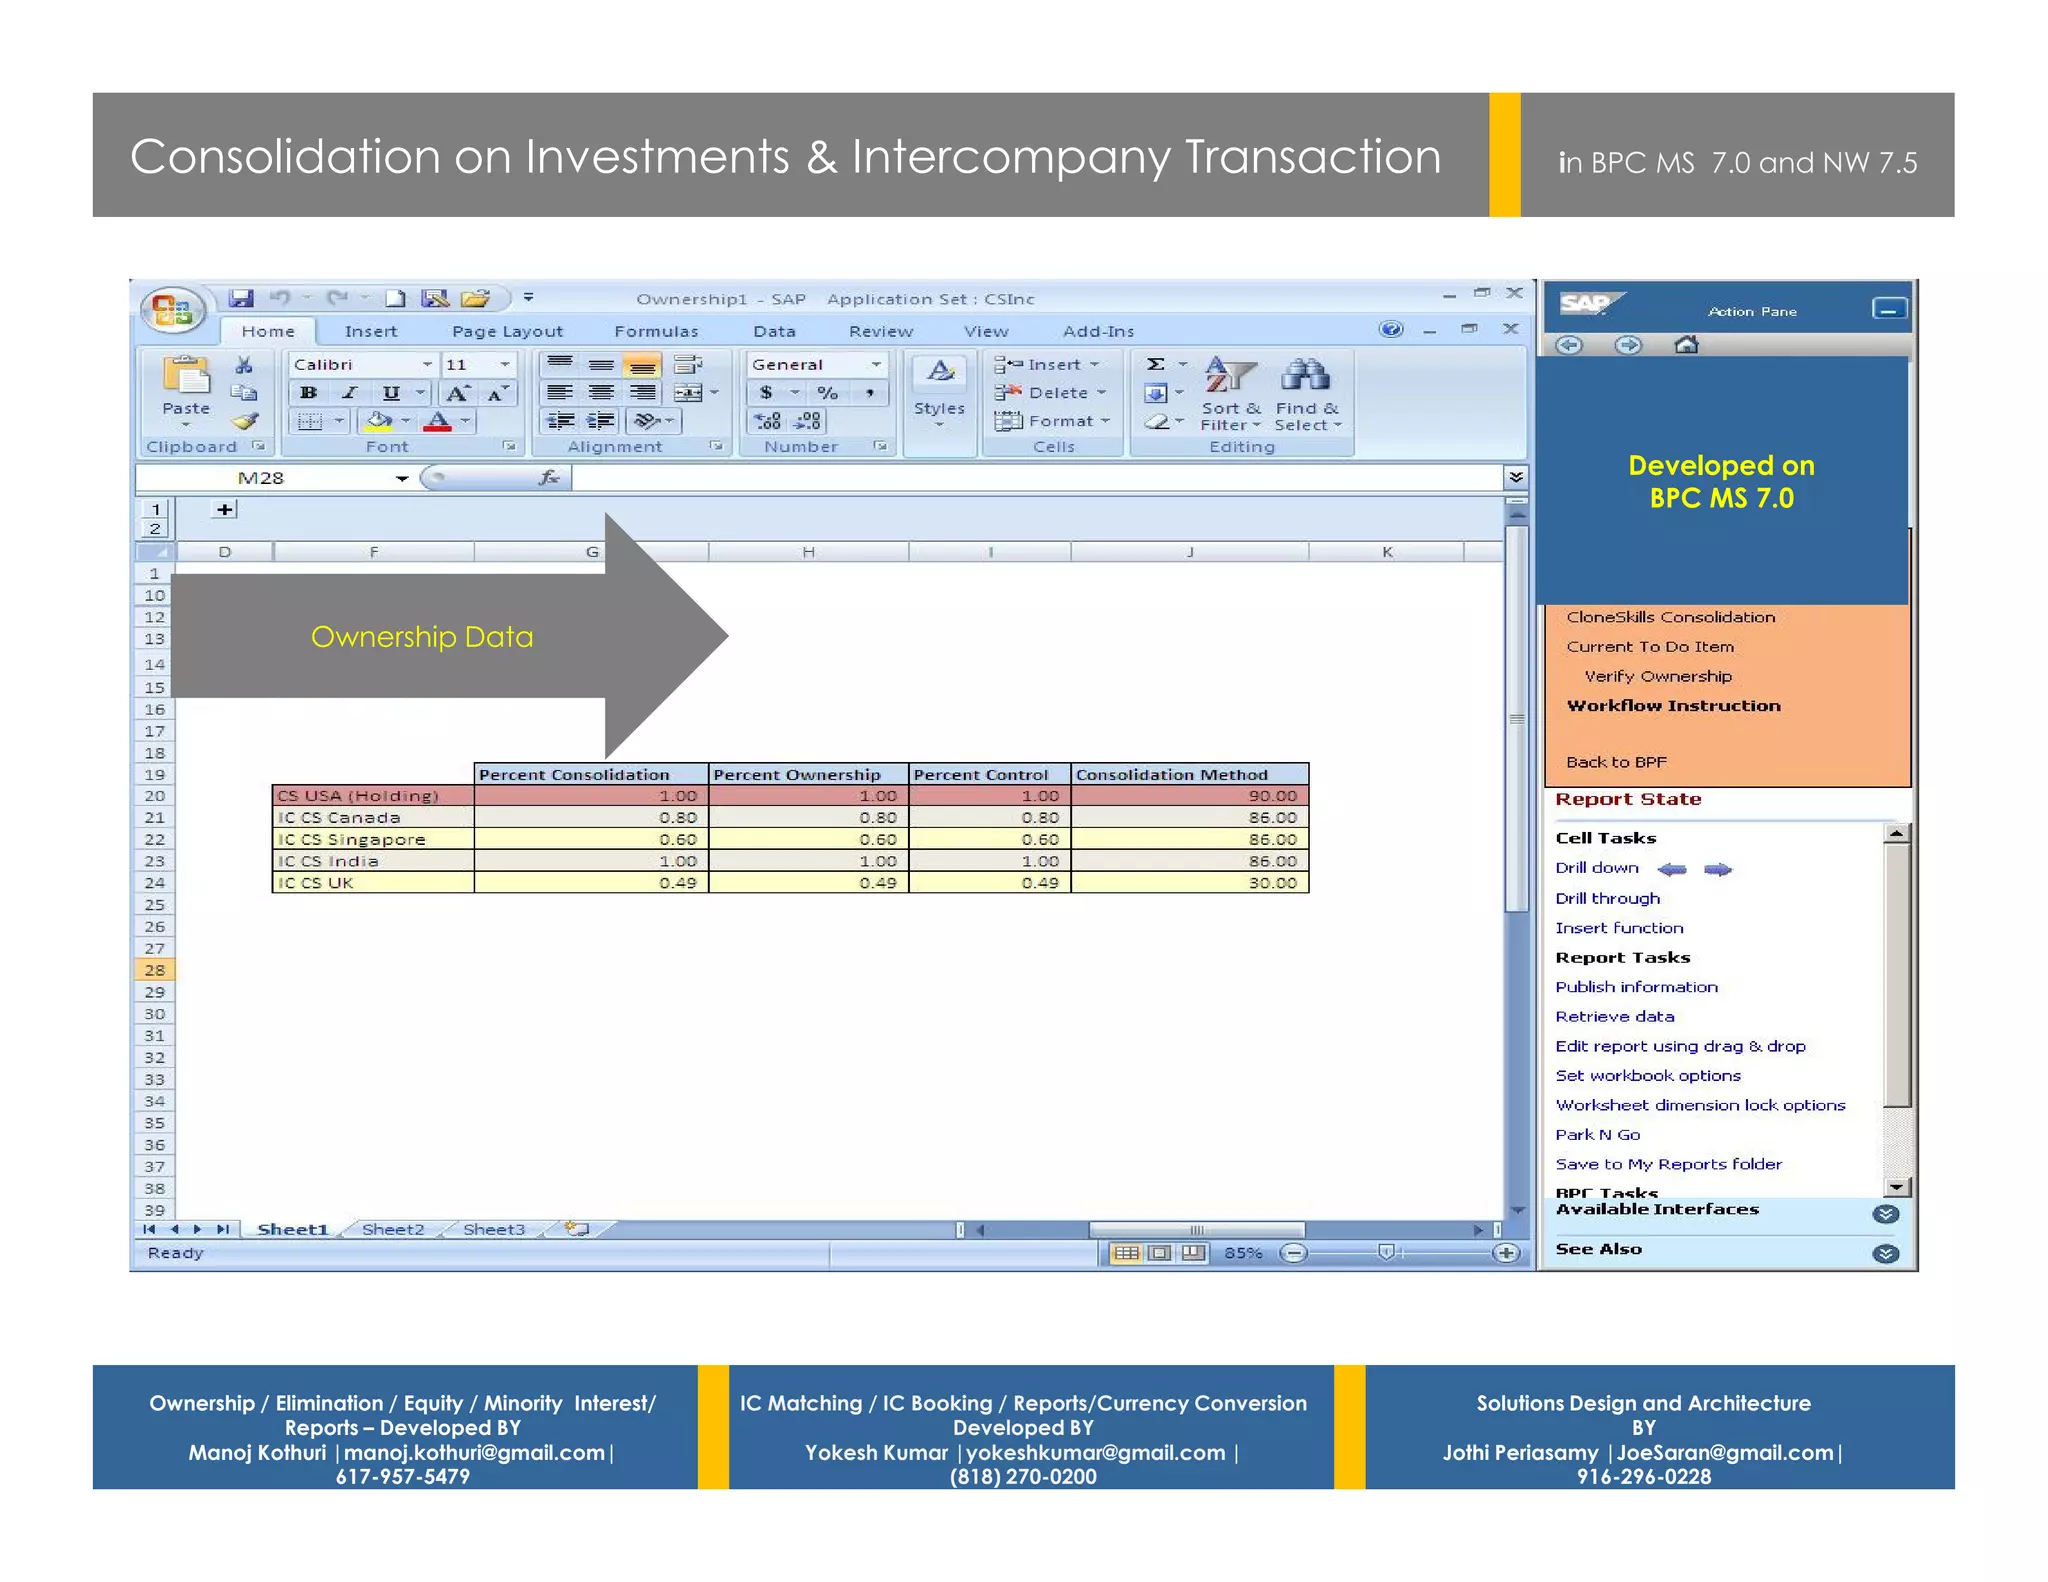Open the font name dropdown Calibri
The image size is (2048, 1582).
pyautogui.click(x=427, y=365)
